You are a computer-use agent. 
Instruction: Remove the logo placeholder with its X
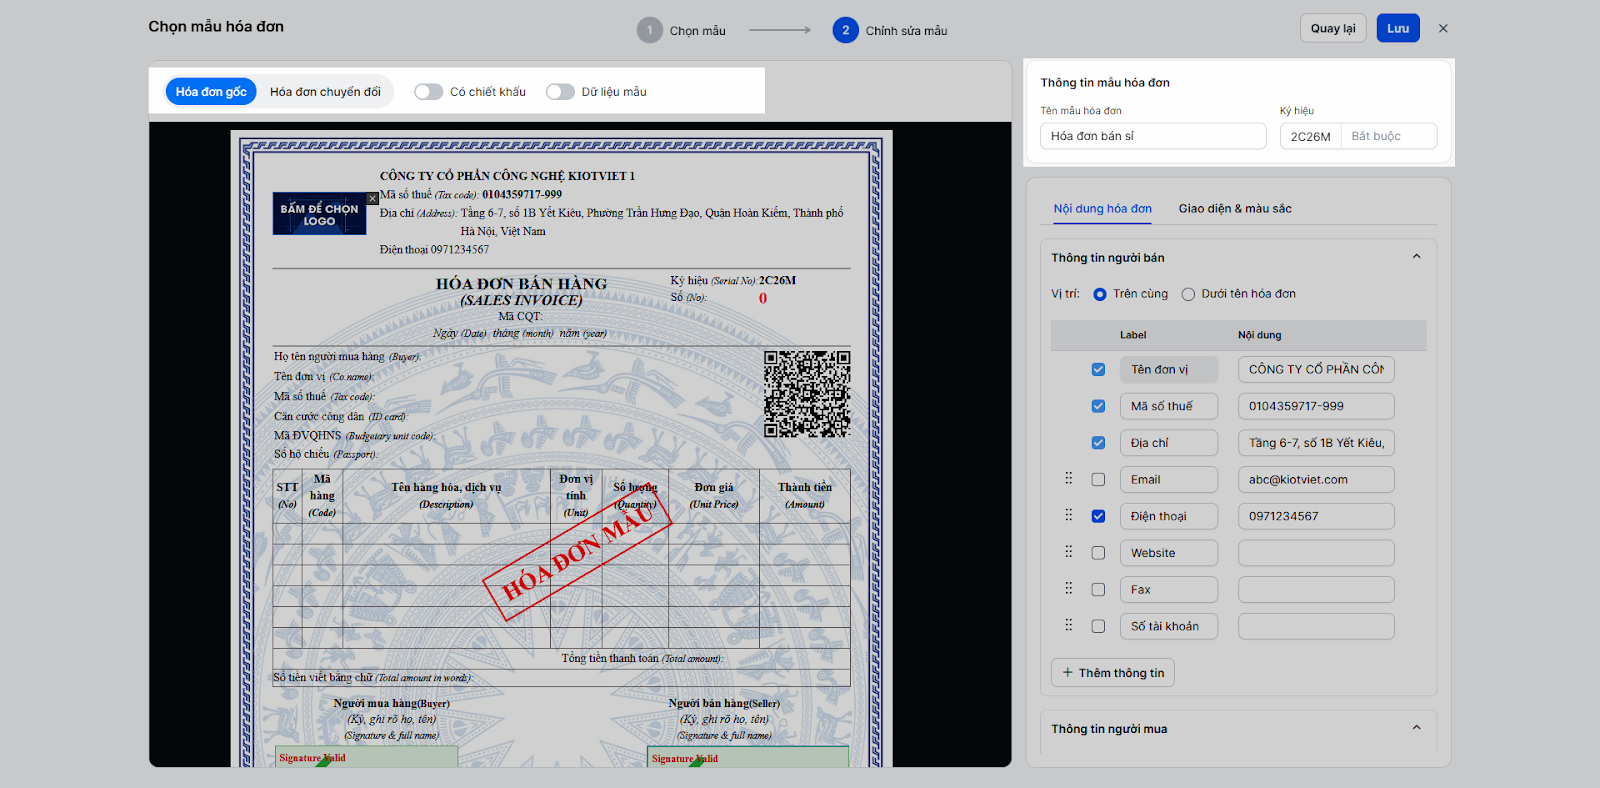click(x=372, y=198)
